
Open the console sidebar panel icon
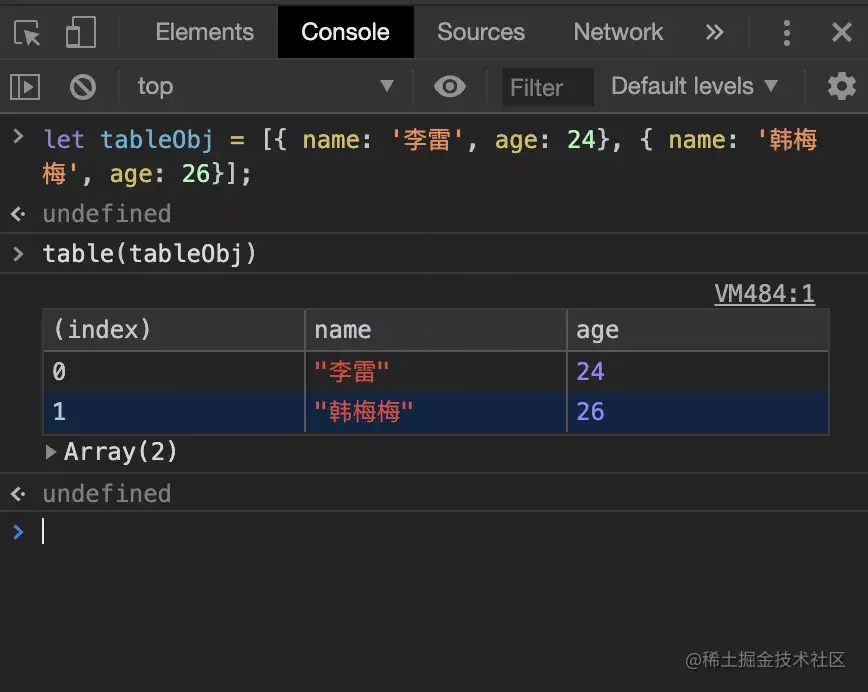(25, 87)
